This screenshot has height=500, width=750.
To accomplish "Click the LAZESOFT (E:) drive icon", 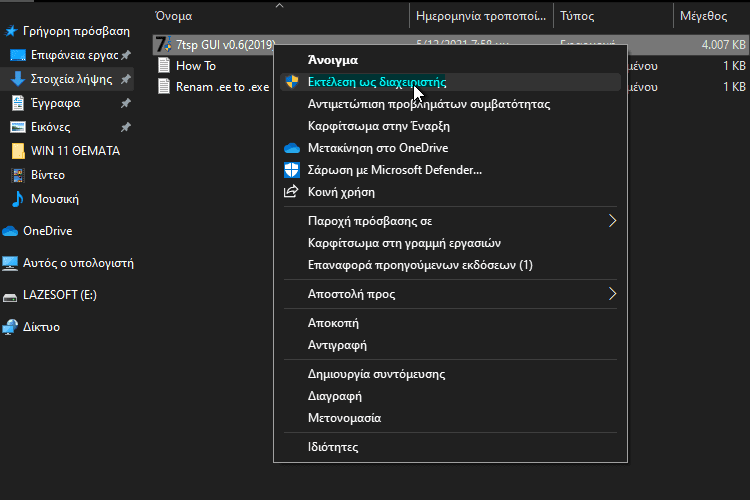I will click(10, 297).
